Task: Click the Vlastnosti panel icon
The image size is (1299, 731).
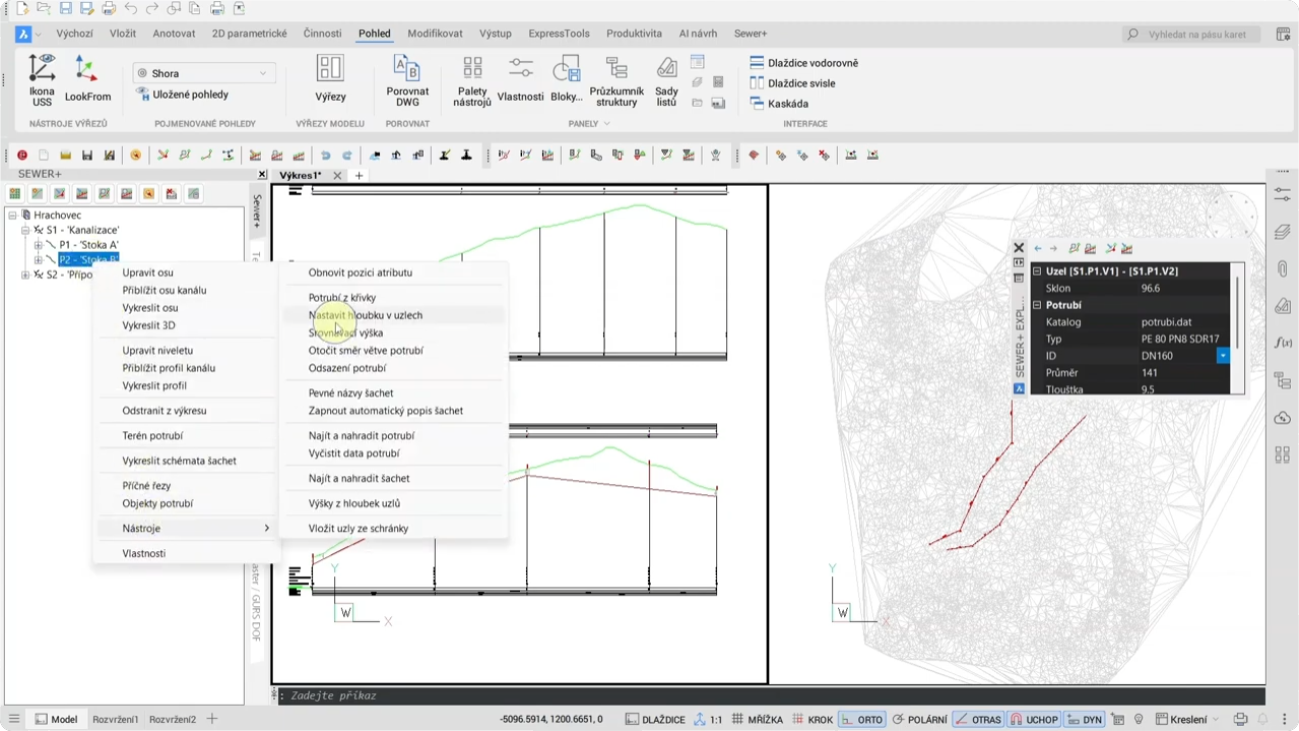Action: 520,80
